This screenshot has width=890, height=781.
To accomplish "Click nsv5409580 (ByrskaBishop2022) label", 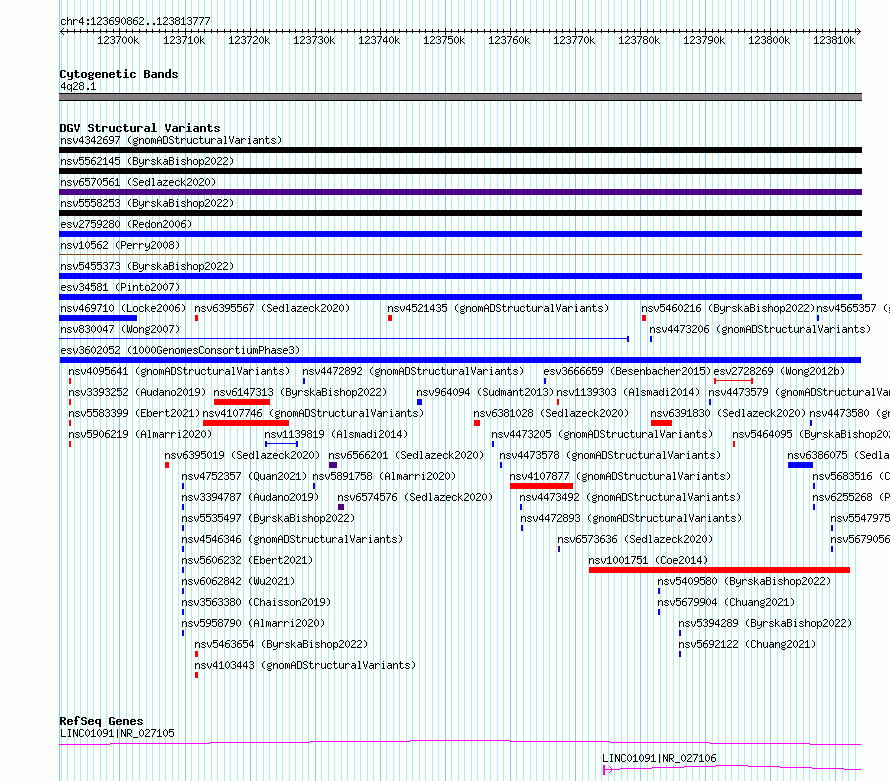I will coord(744,581).
